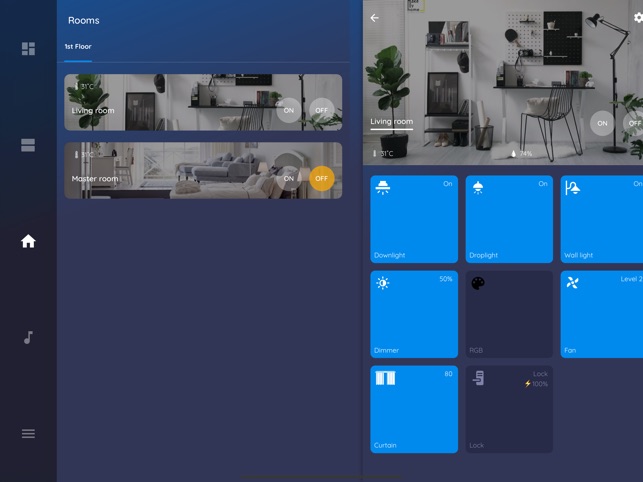Tap the RGB palette icon tile
Viewport: 643px width, 482px height.
(509, 314)
